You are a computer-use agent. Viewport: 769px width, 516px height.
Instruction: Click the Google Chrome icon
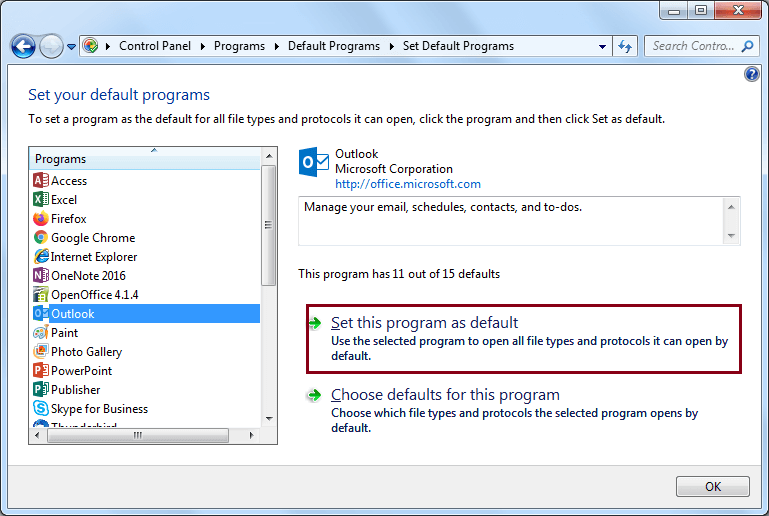point(41,237)
